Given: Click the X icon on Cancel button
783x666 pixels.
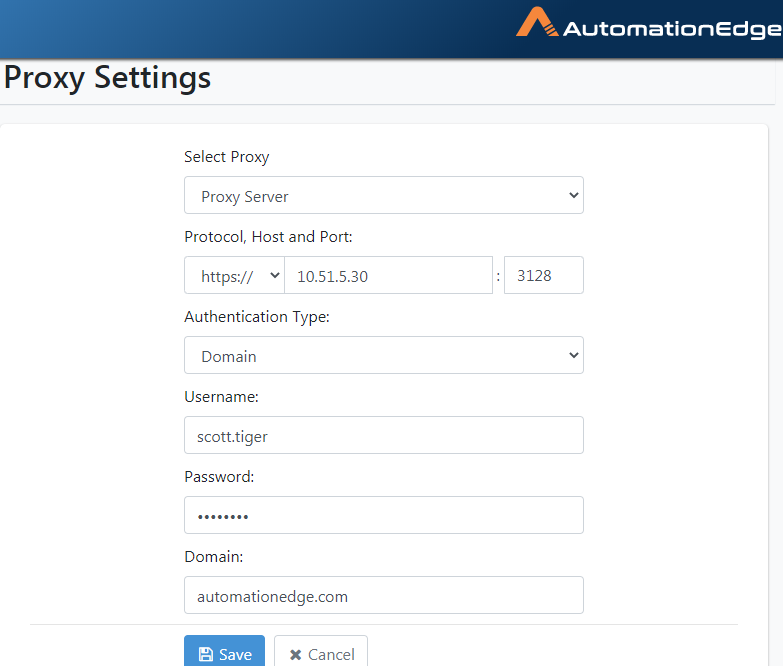Looking at the screenshot, I should coord(296,655).
